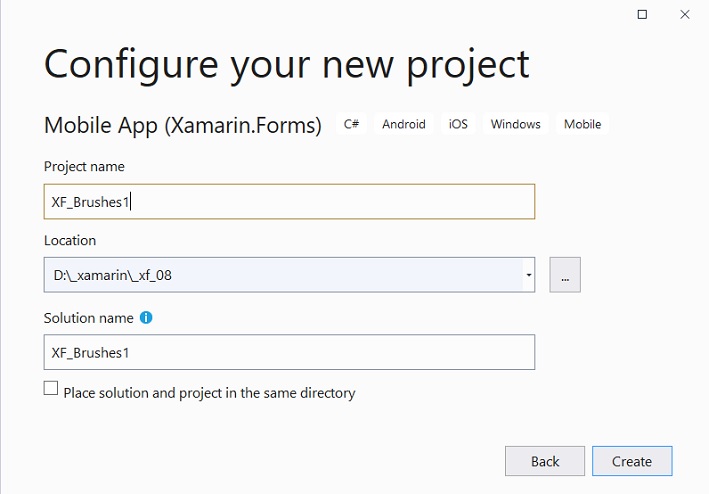Select the Windows platform tag
Image resolution: width=709 pixels, height=494 pixels.
click(515, 124)
